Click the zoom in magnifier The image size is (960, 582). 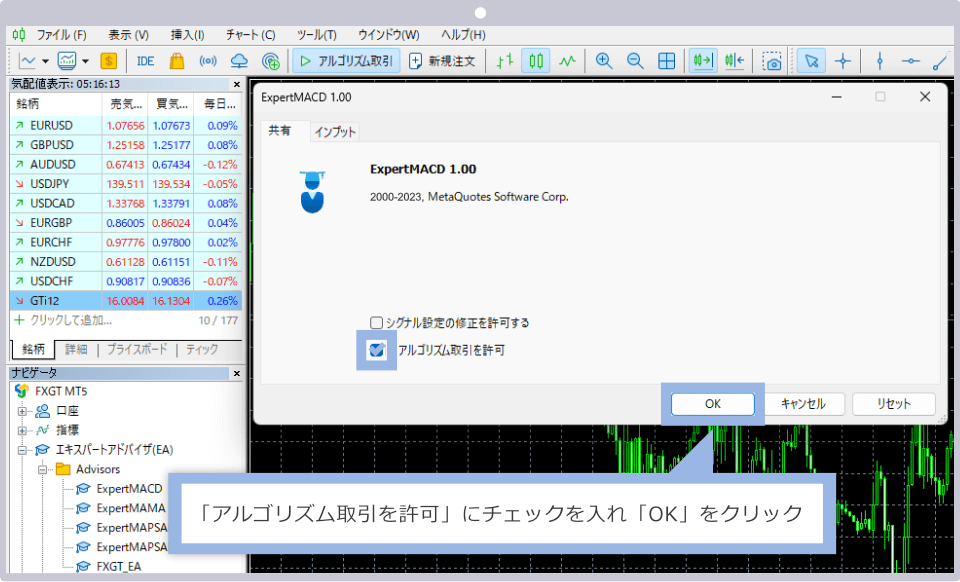(x=604, y=61)
